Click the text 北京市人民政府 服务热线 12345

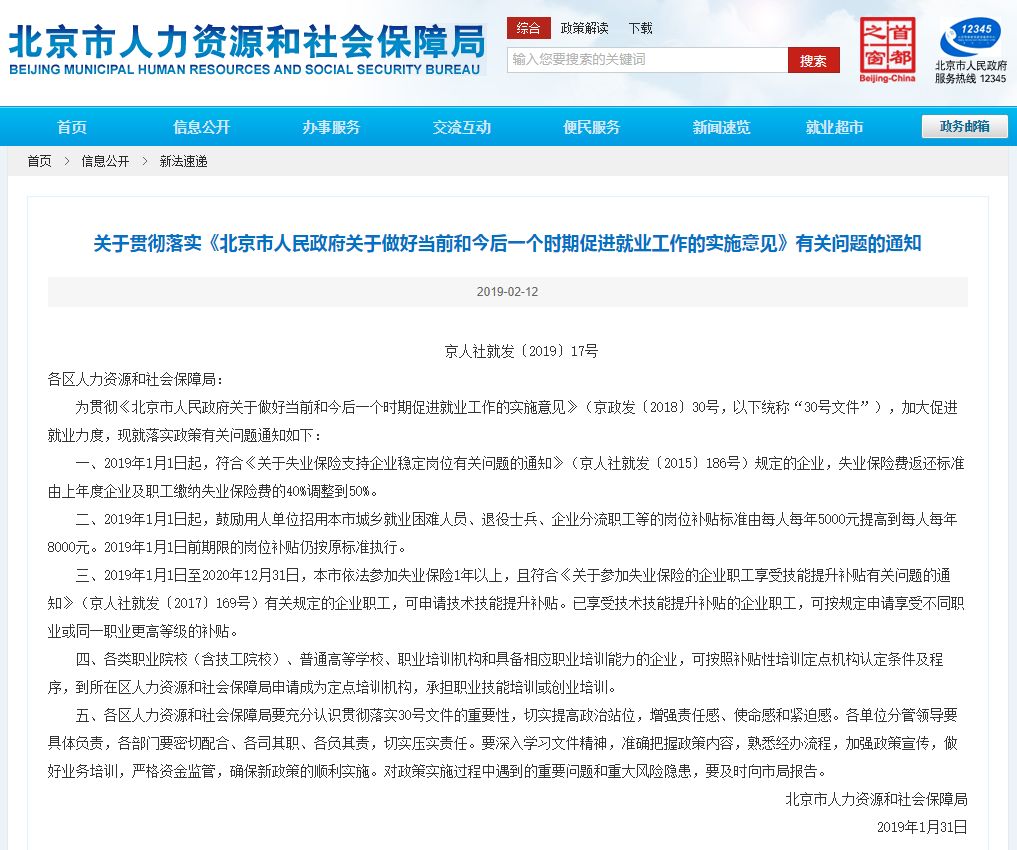[970, 72]
